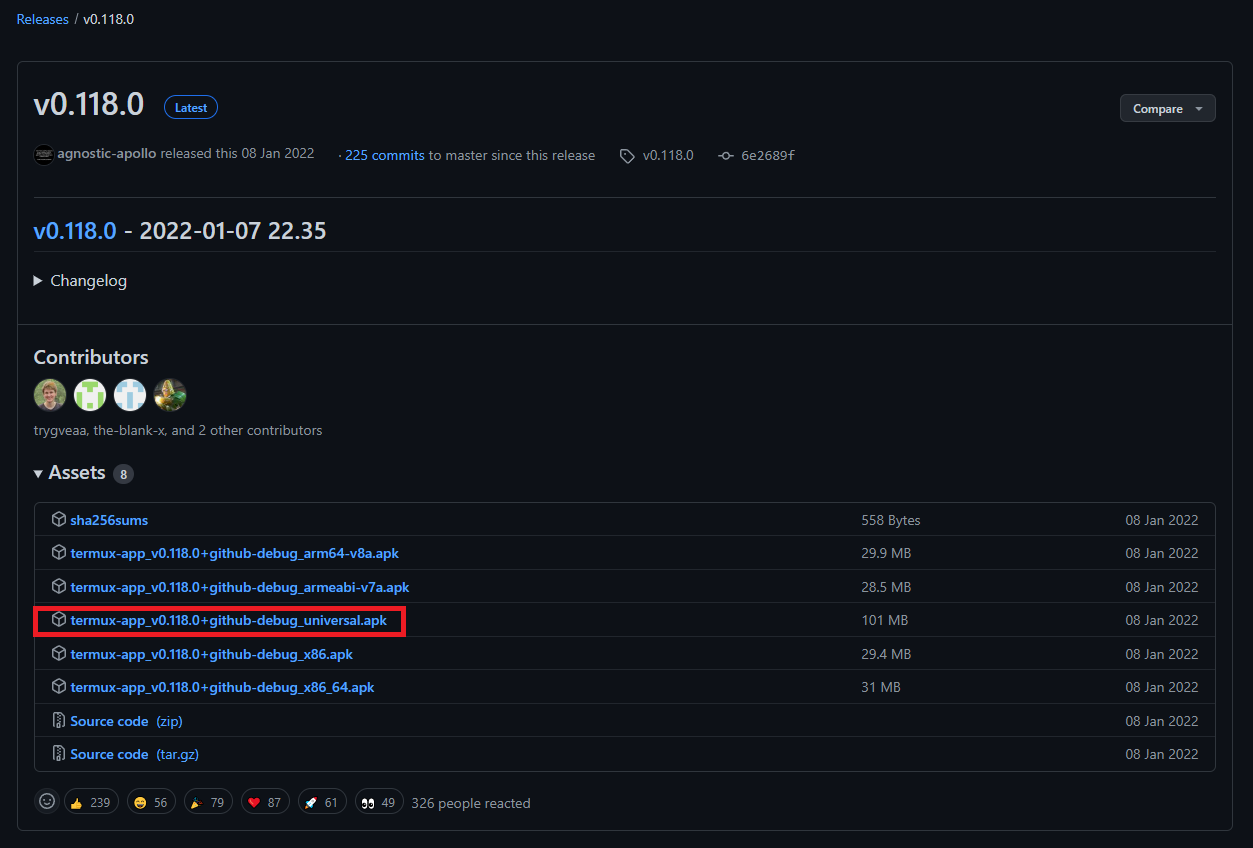The height and width of the screenshot is (848, 1253).
Task: Open the 225 commits link
Action: 384,155
